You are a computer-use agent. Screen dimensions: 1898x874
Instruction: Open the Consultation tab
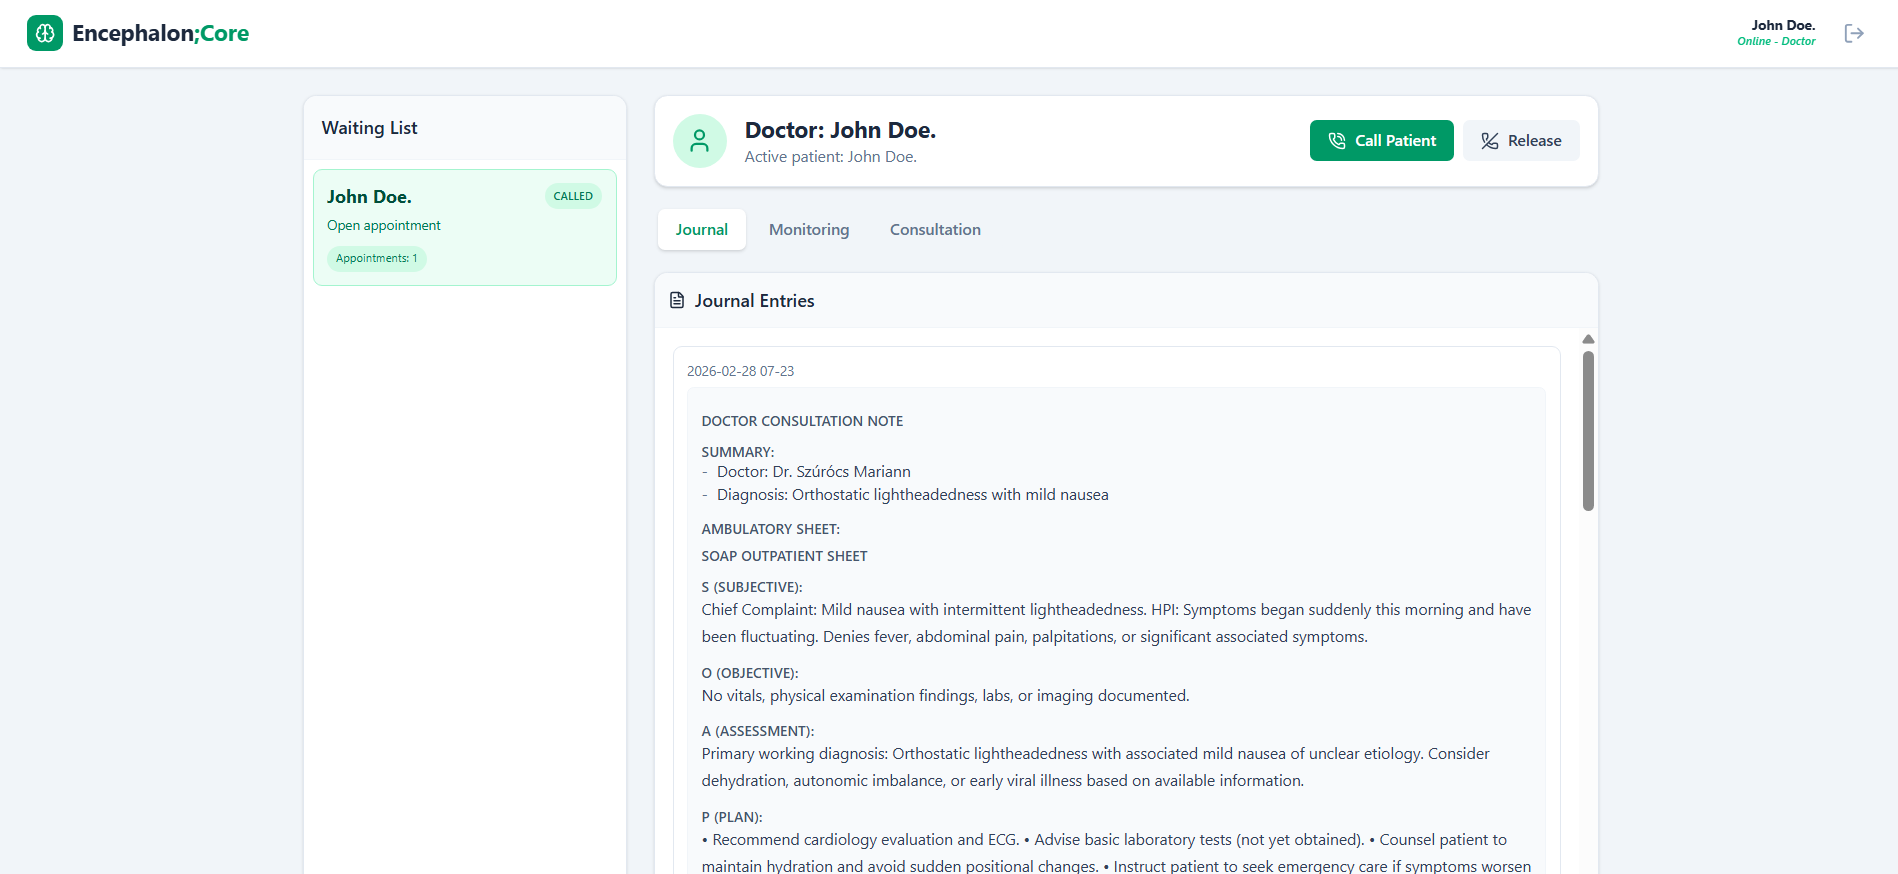(x=935, y=229)
